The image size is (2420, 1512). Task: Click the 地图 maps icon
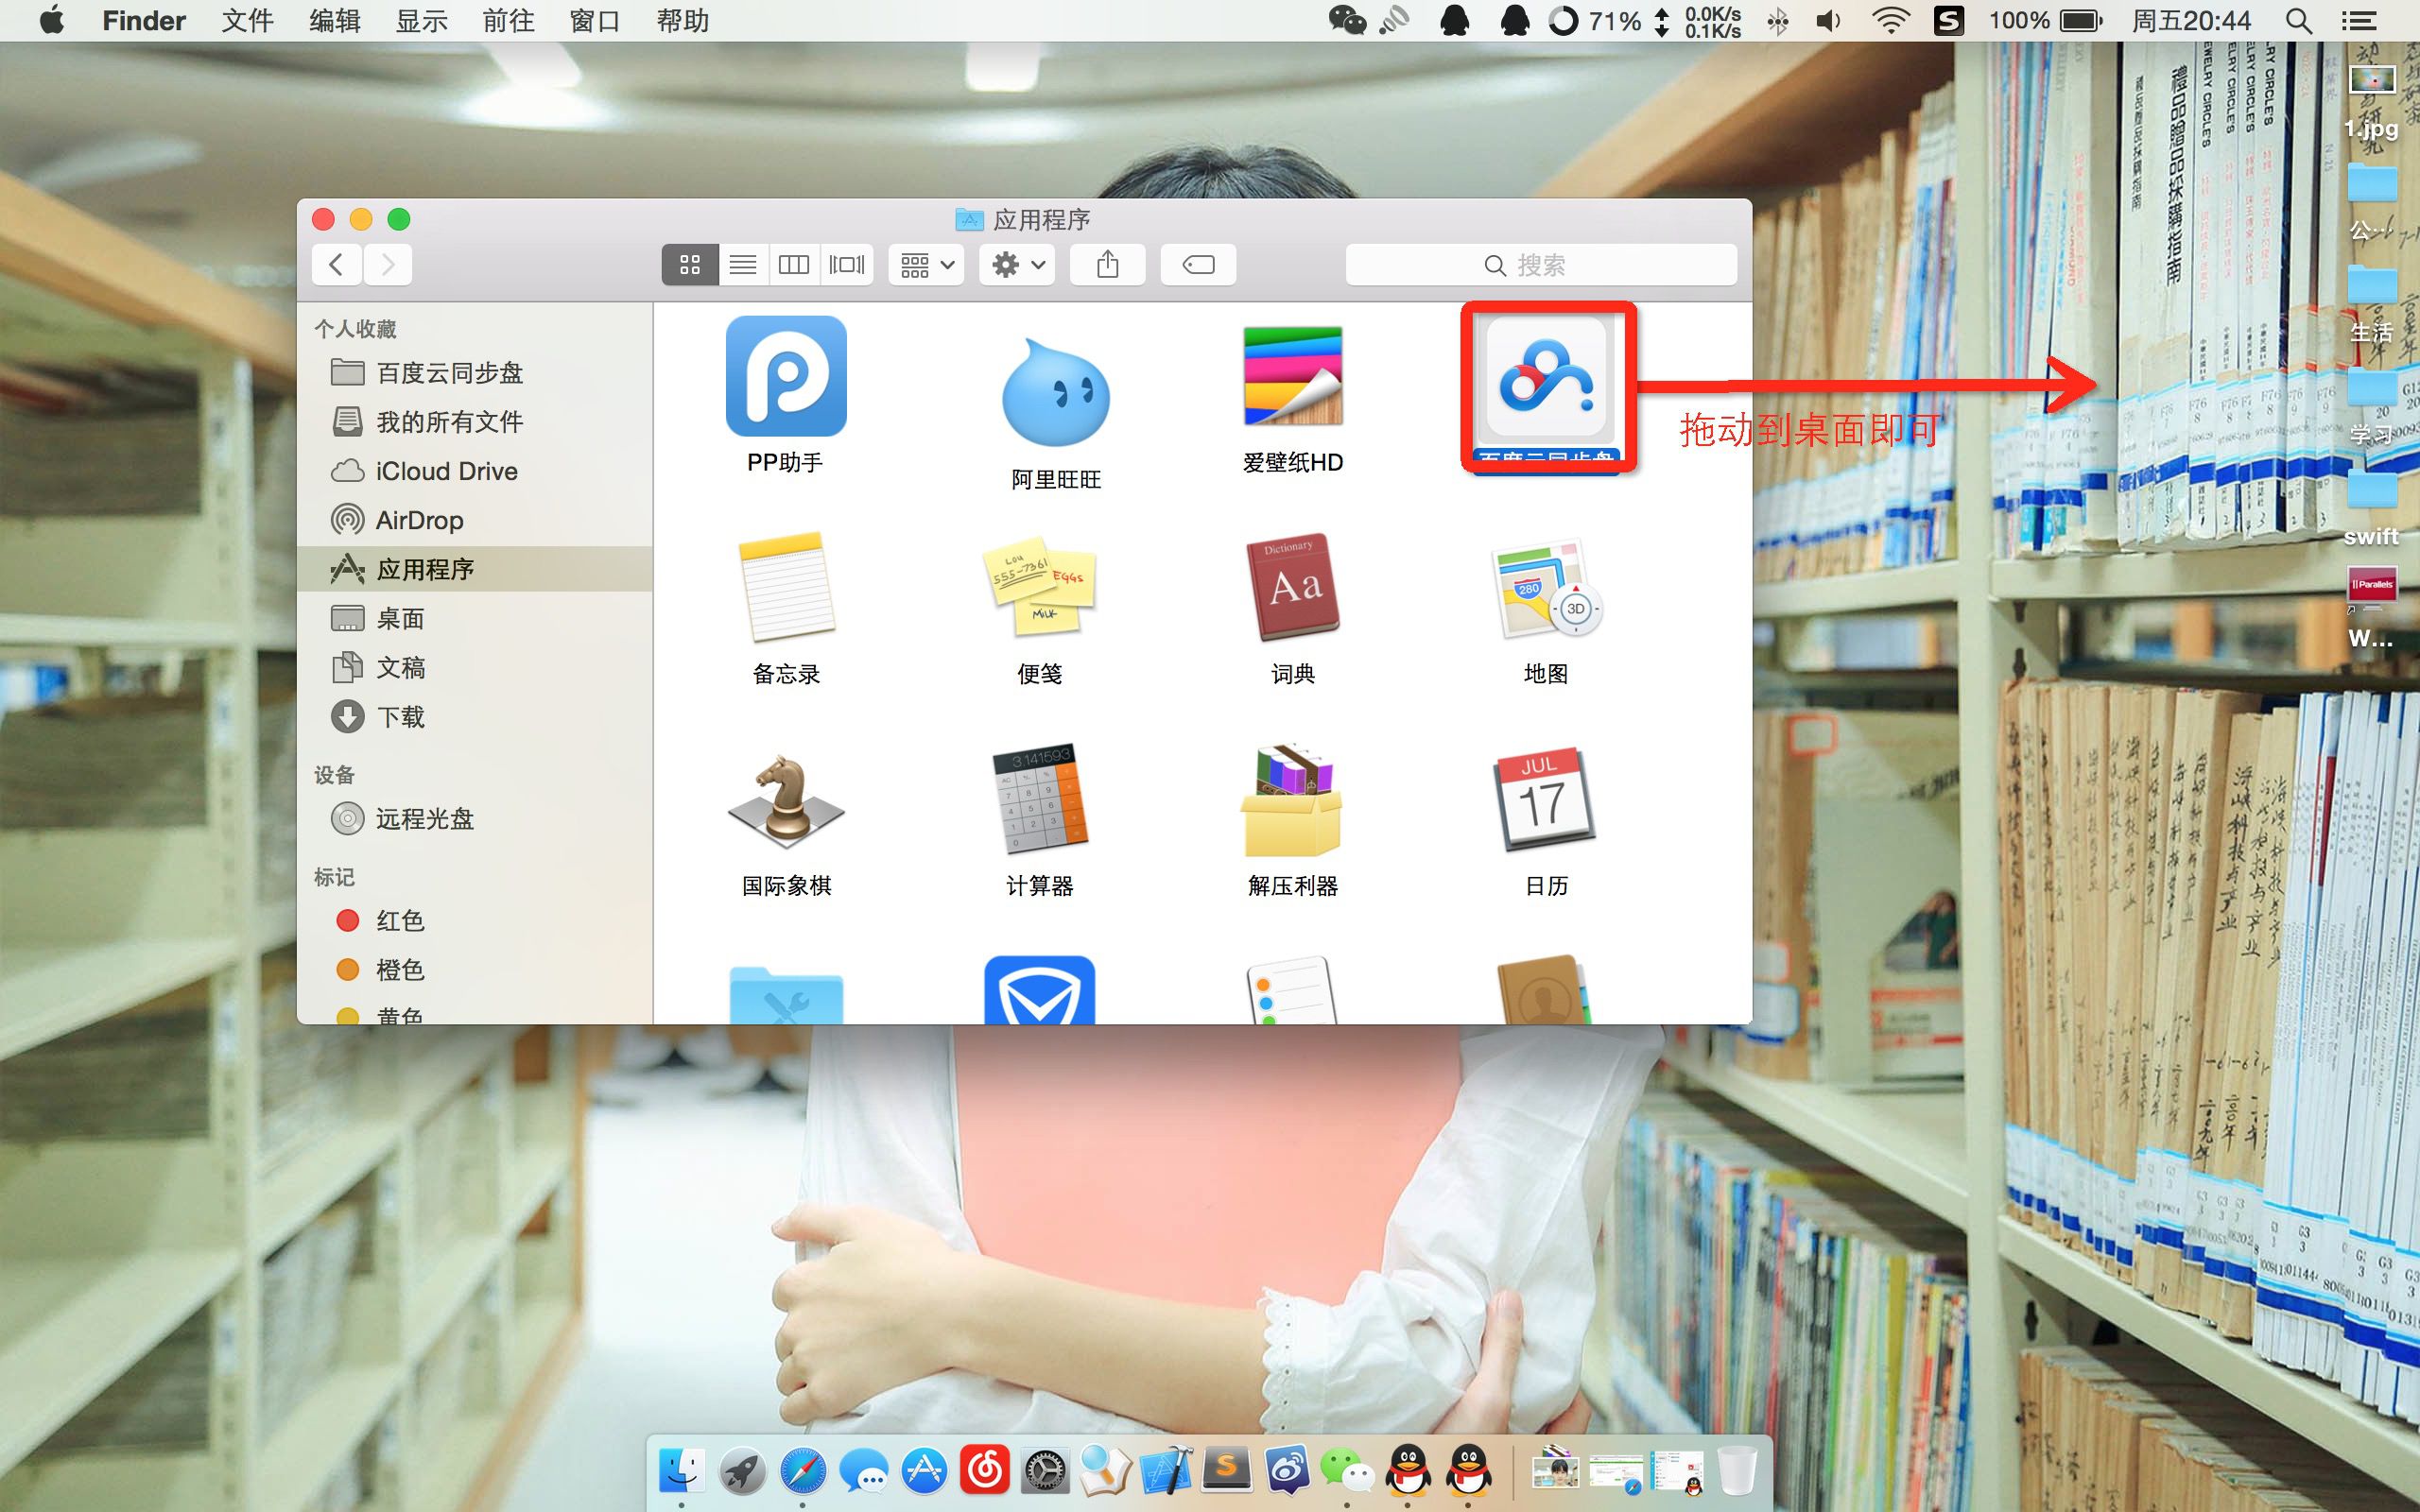pos(1545,589)
